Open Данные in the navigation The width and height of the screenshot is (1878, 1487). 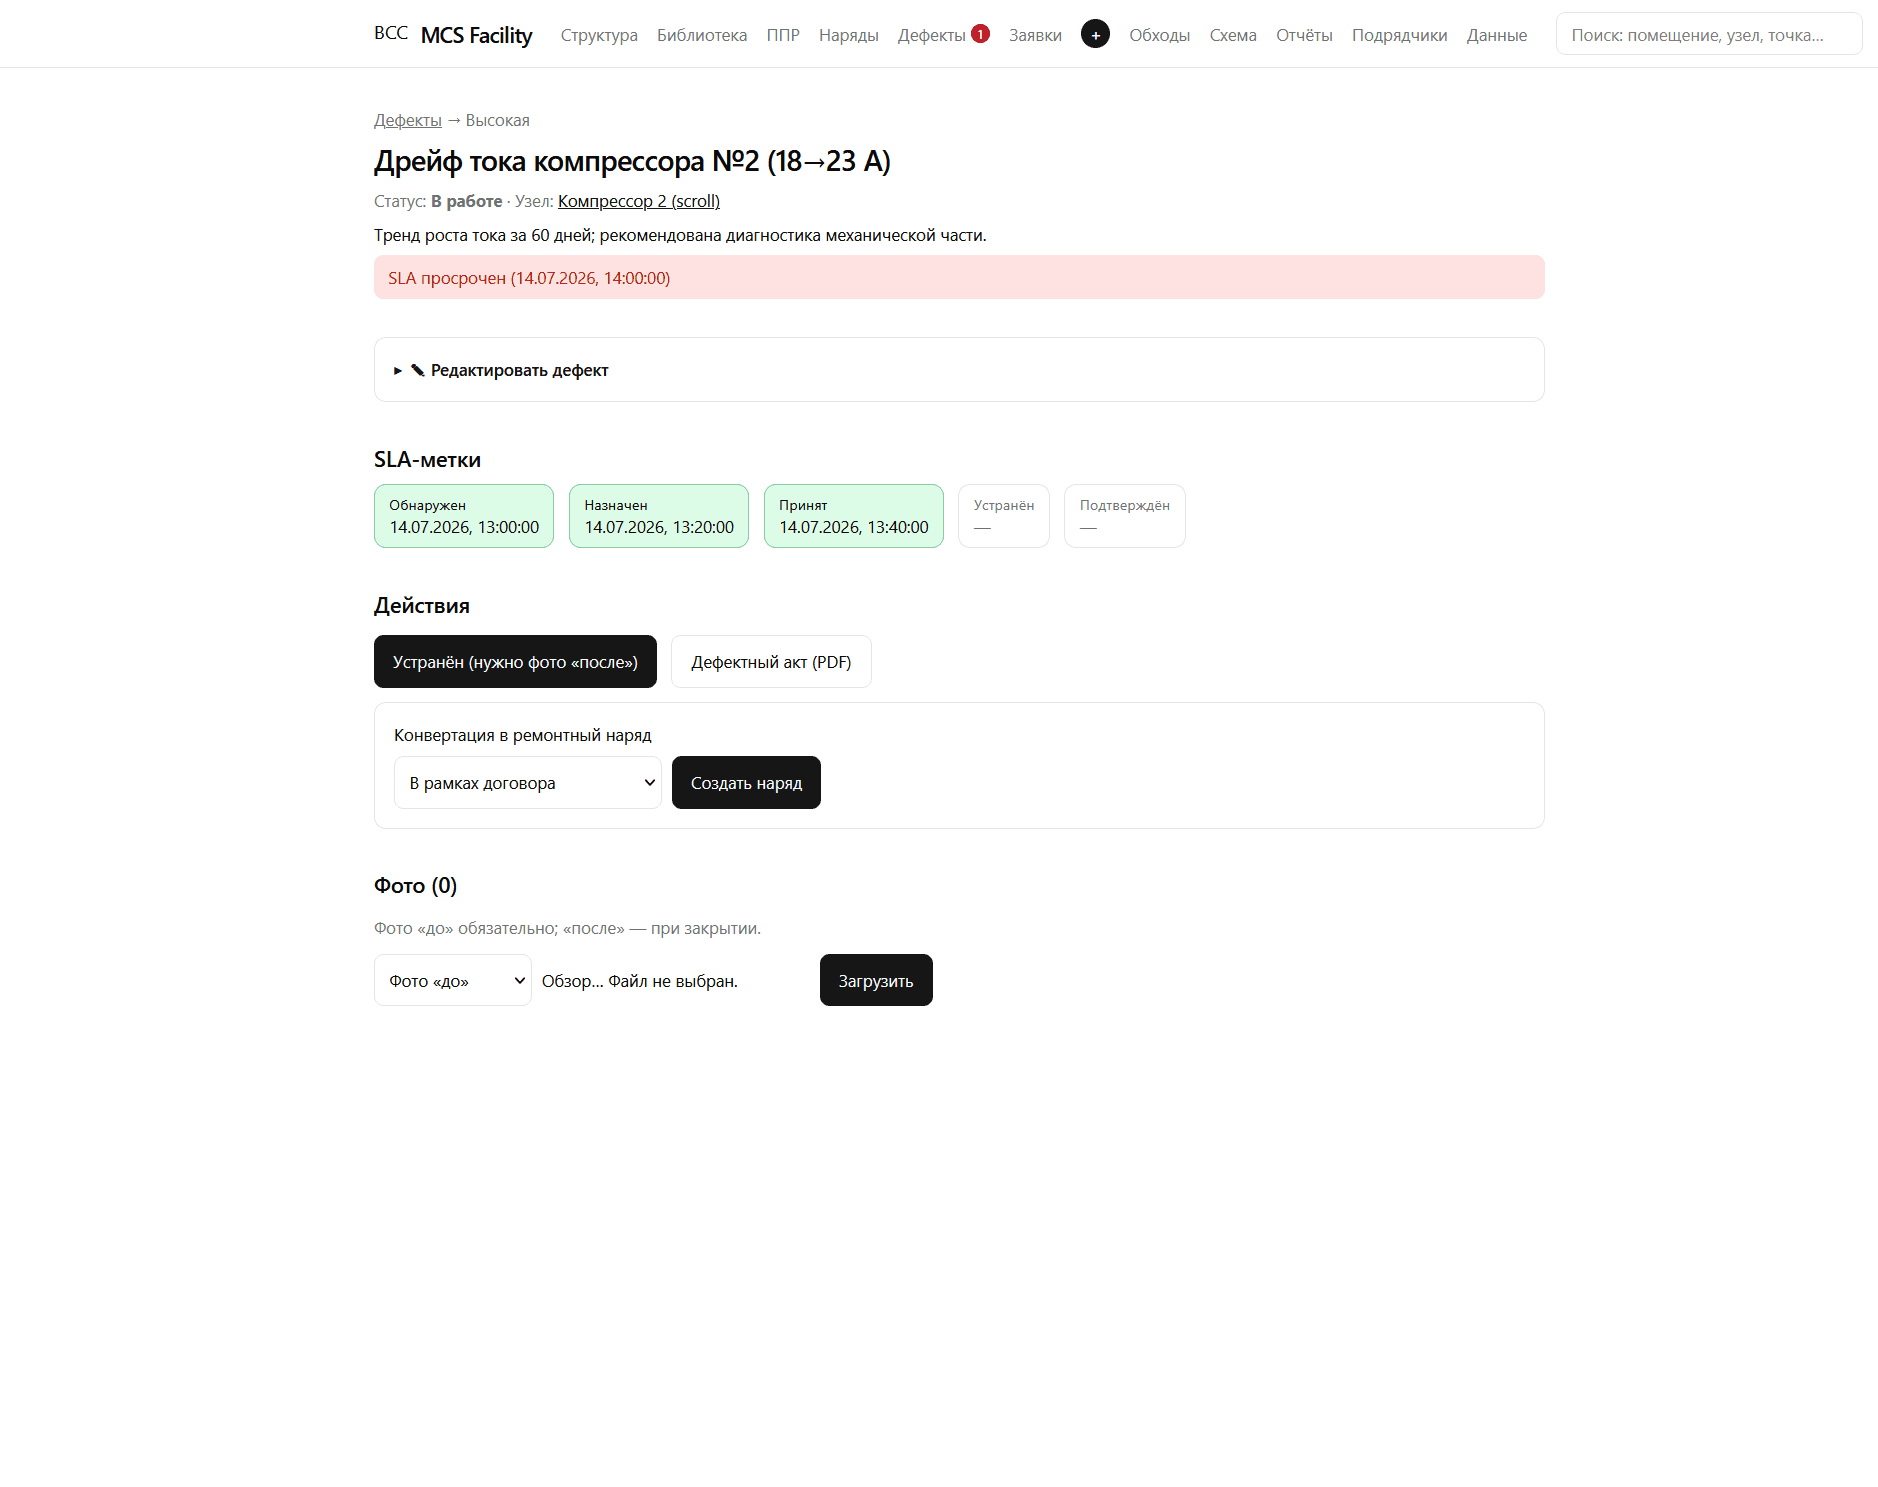click(x=1496, y=35)
